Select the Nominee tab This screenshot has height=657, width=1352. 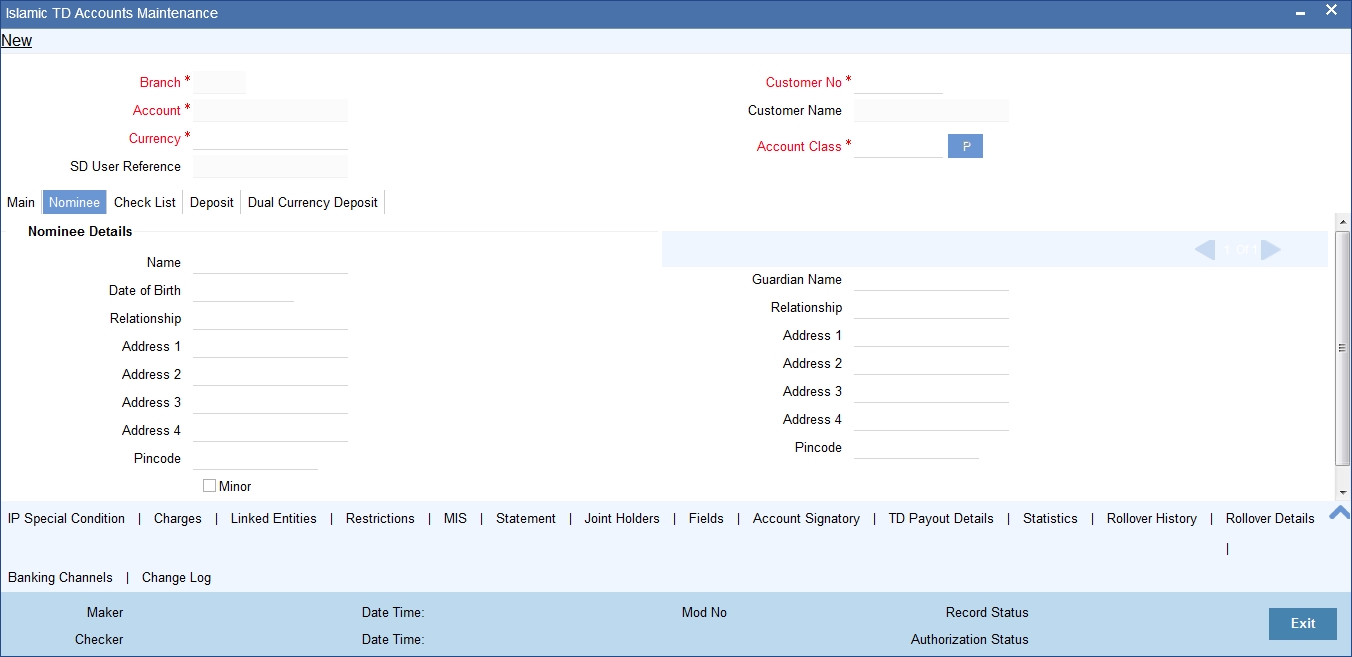[74, 202]
